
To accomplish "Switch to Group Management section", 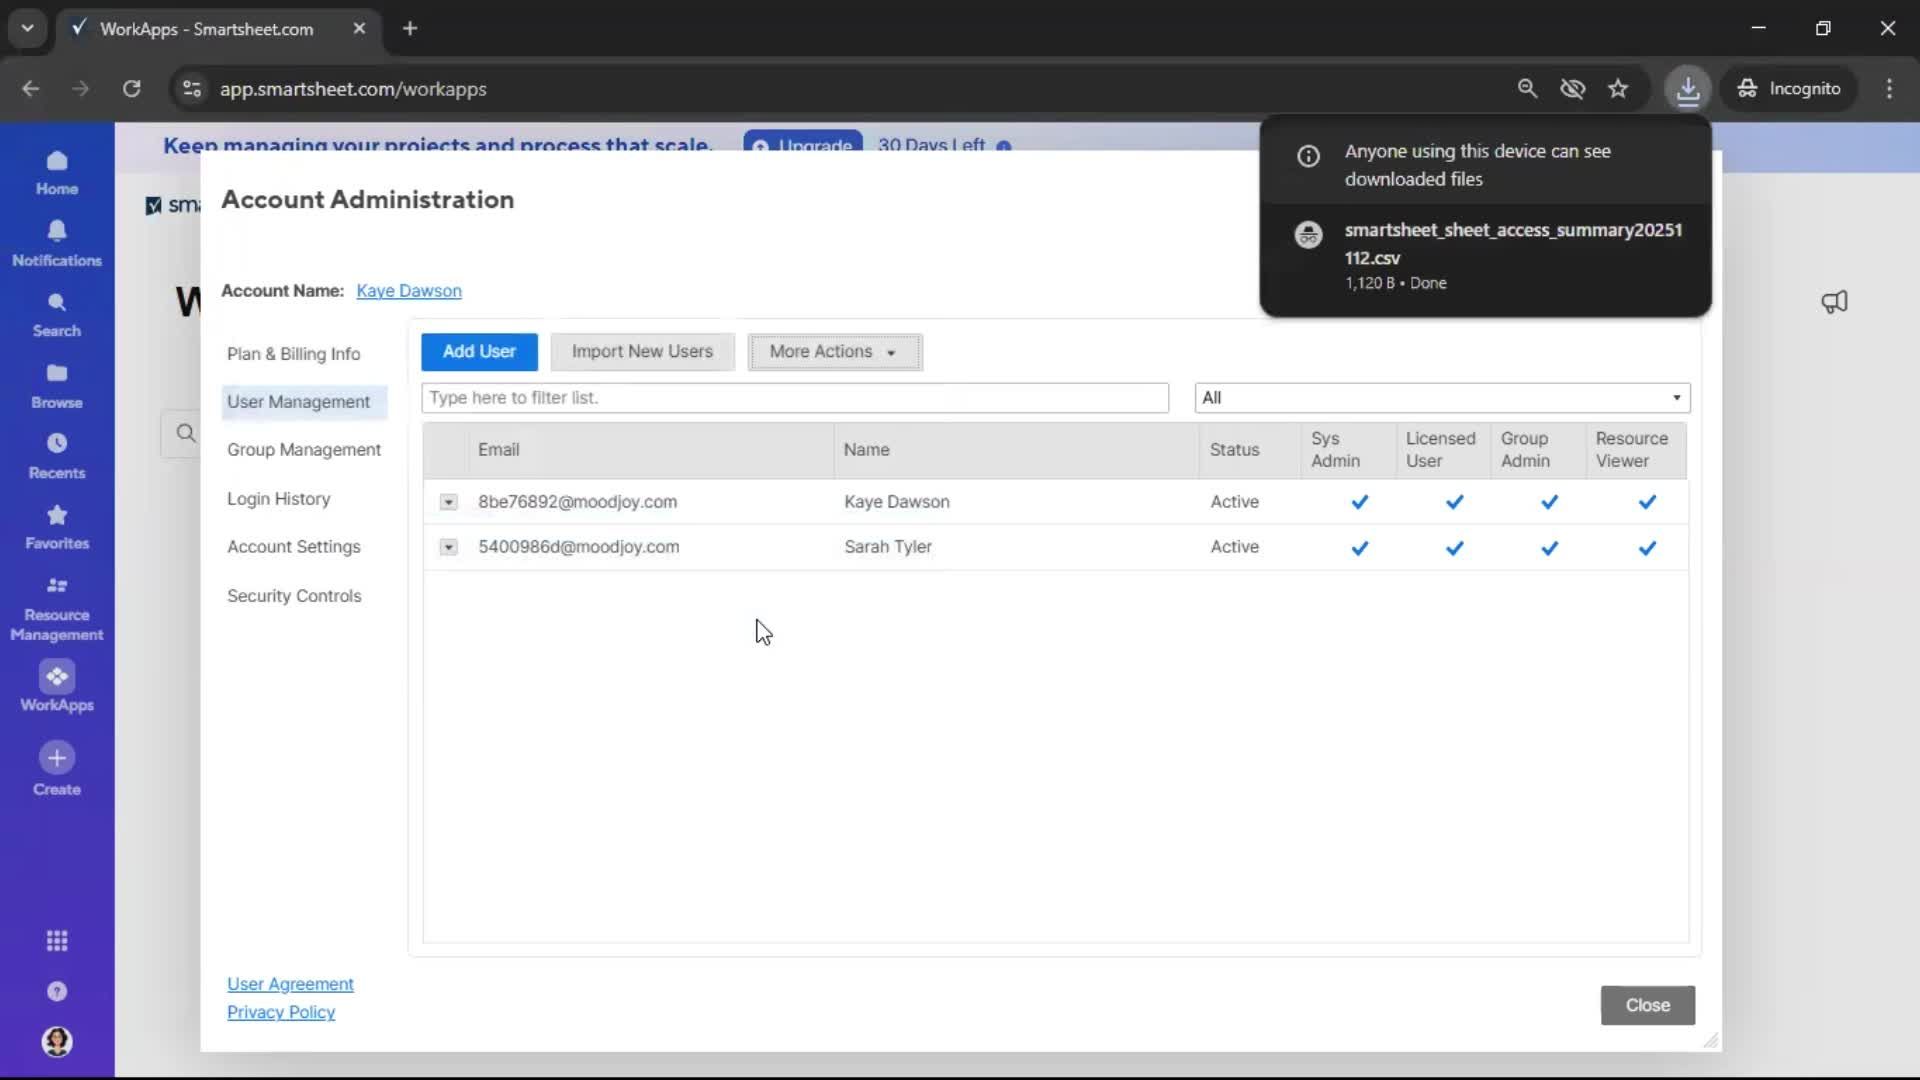I will (x=303, y=450).
